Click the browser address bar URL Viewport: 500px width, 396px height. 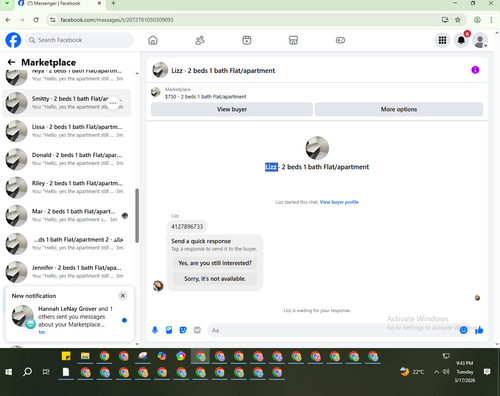tap(117, 20)
